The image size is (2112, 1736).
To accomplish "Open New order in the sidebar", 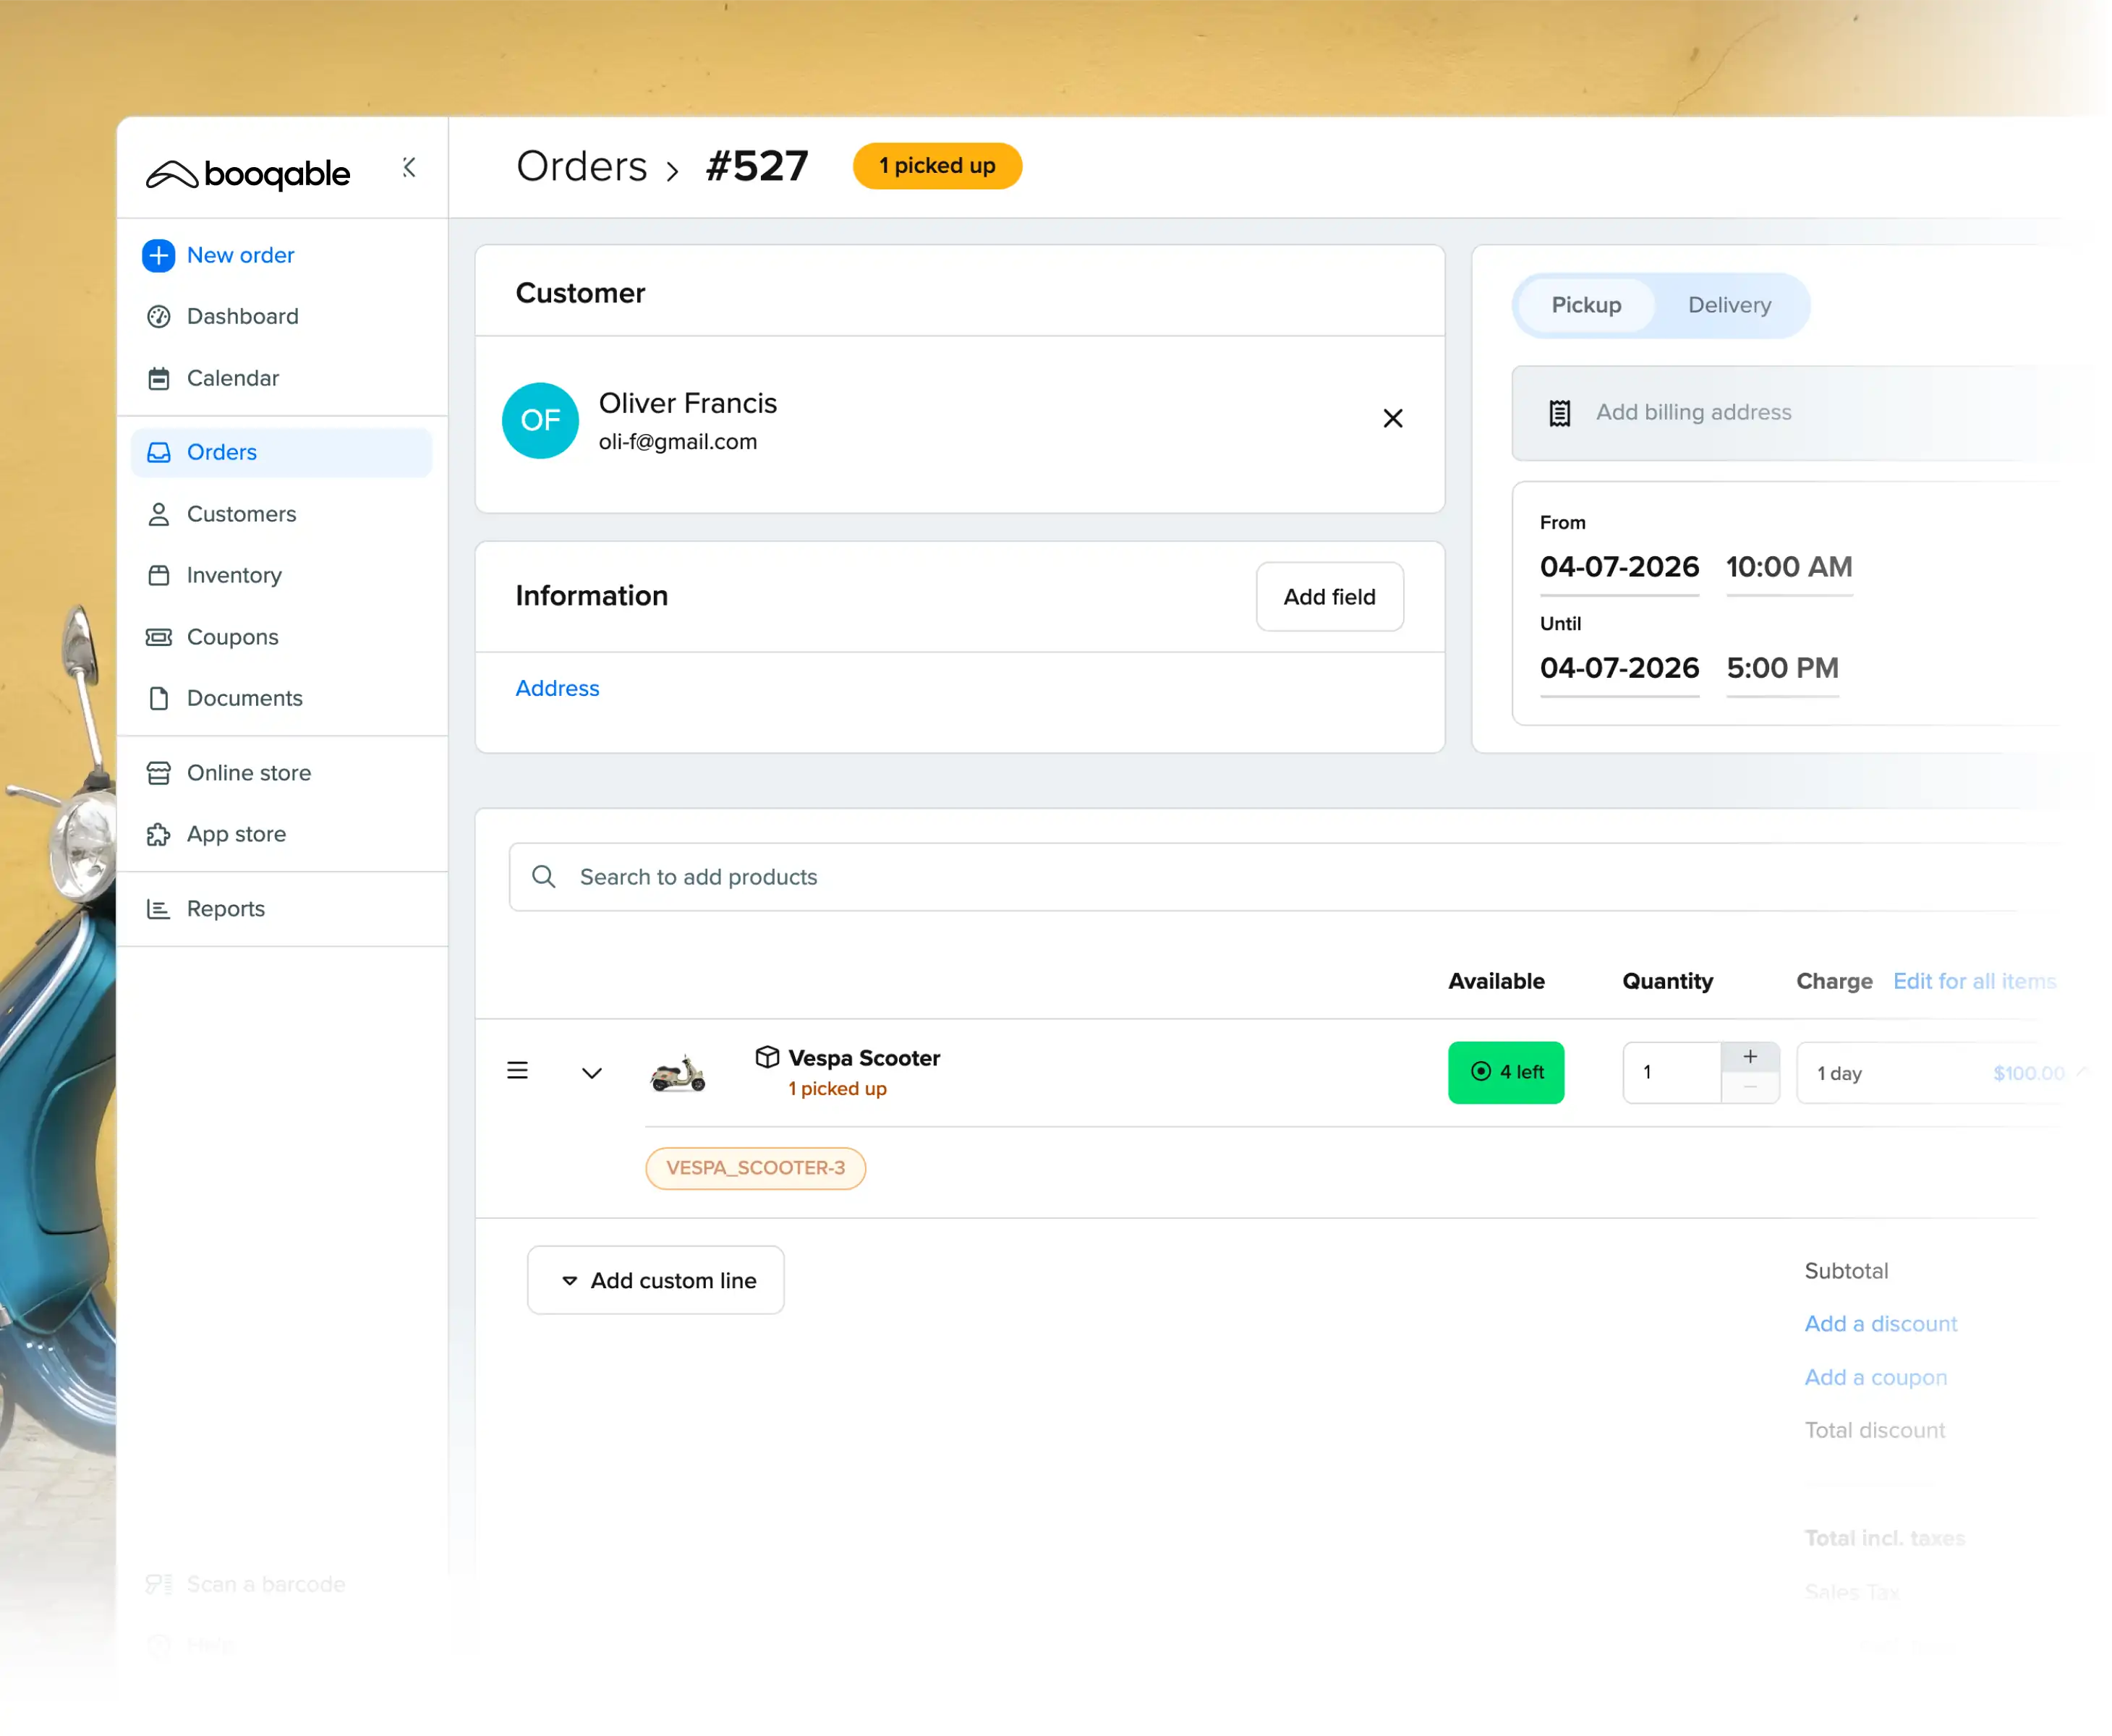I will [x=241, y=255].
